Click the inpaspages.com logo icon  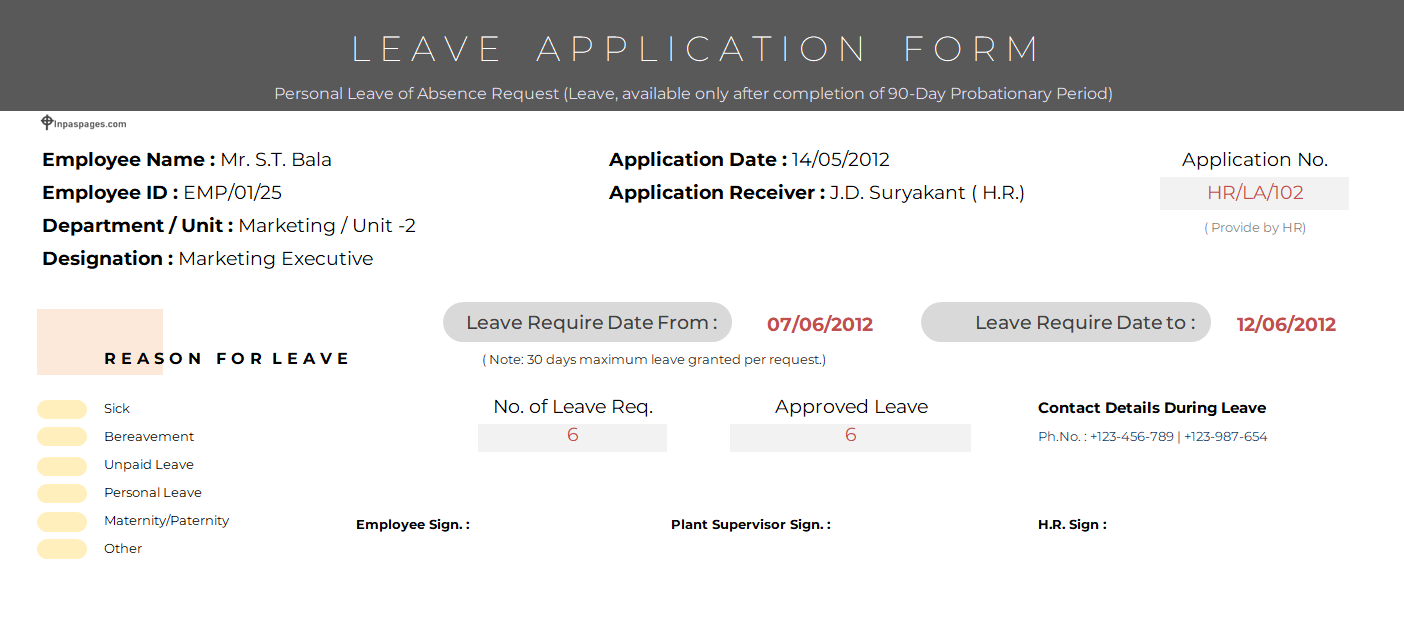[47, 123]
